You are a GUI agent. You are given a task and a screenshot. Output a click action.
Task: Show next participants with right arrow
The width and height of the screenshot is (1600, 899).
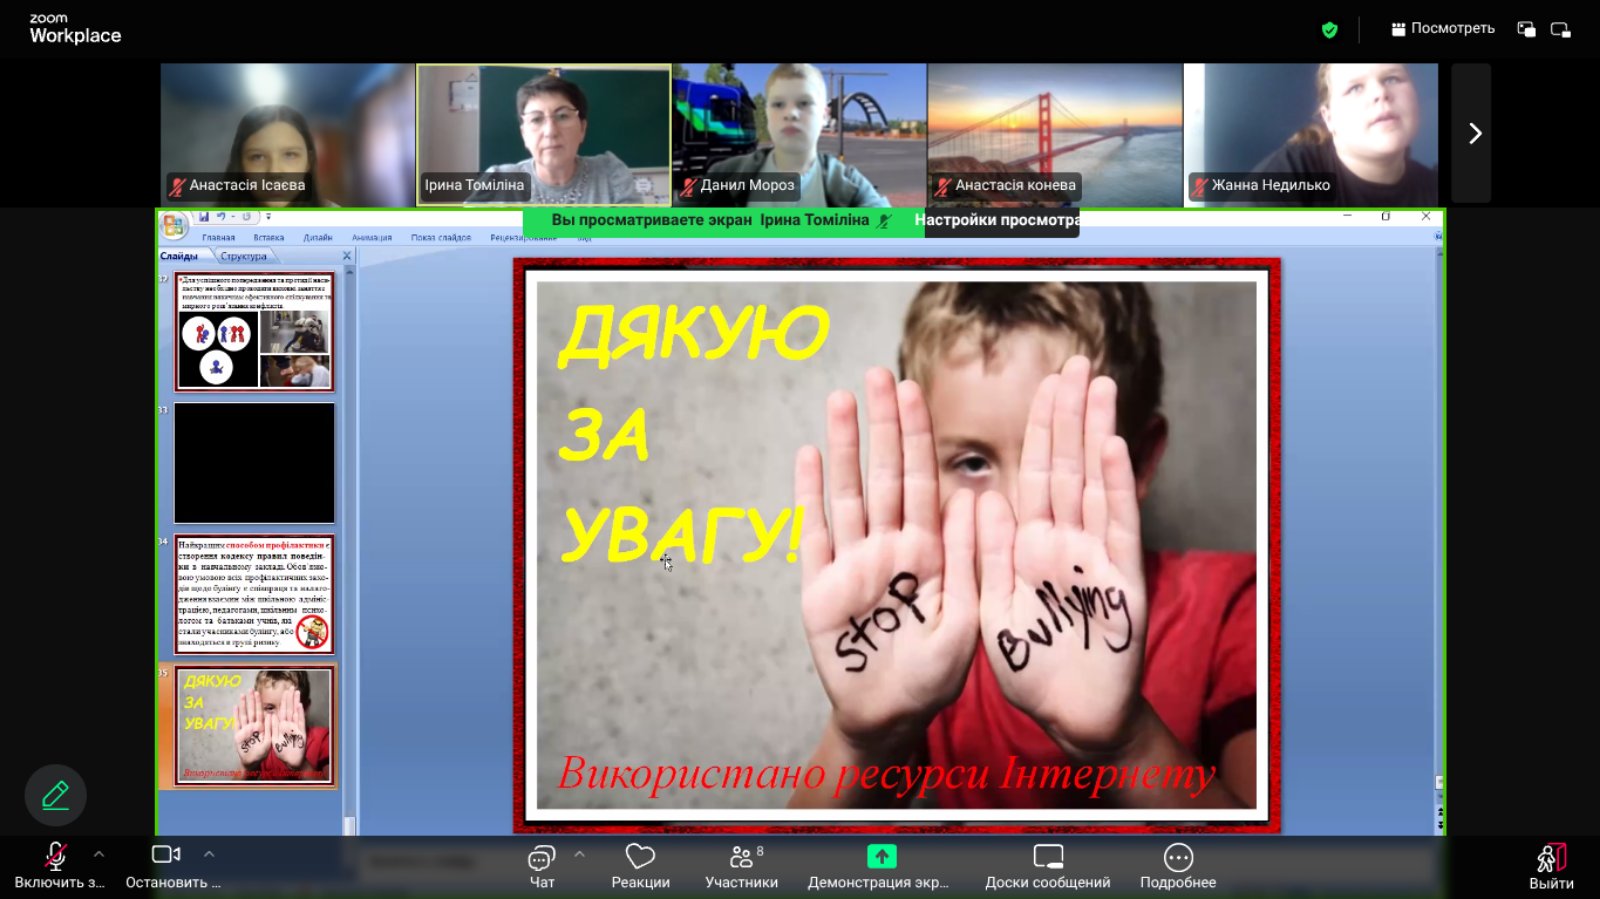click(1474, 134)
